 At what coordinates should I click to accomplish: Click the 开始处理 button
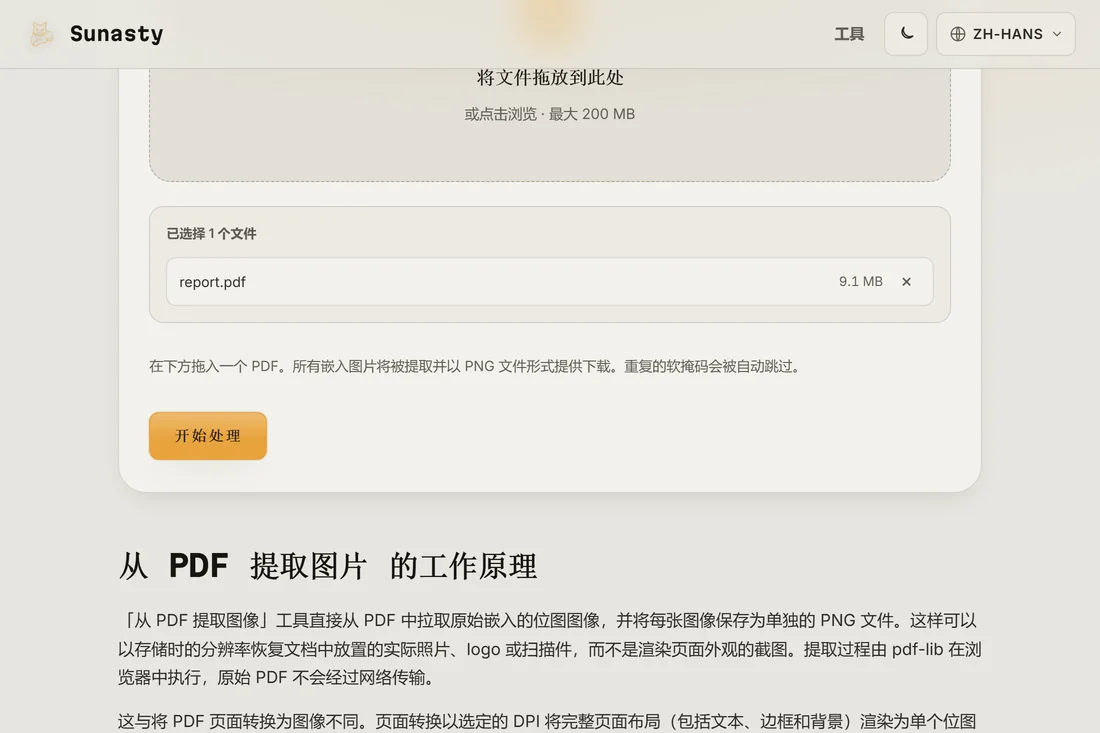pyautogui.click(x=208, y=436)
